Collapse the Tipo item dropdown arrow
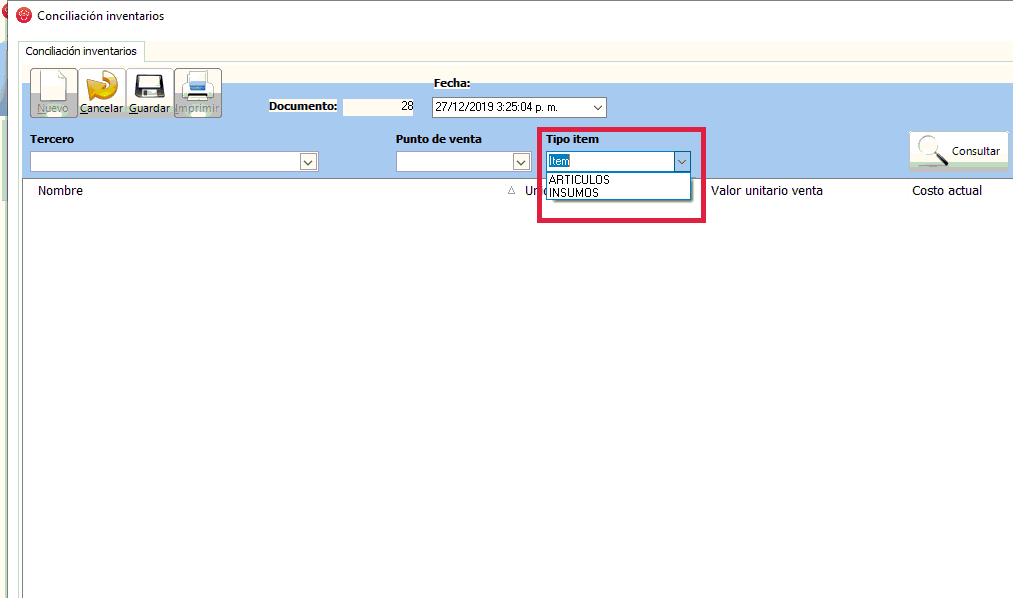1013x598 pixels. click(x=681, y=161)
